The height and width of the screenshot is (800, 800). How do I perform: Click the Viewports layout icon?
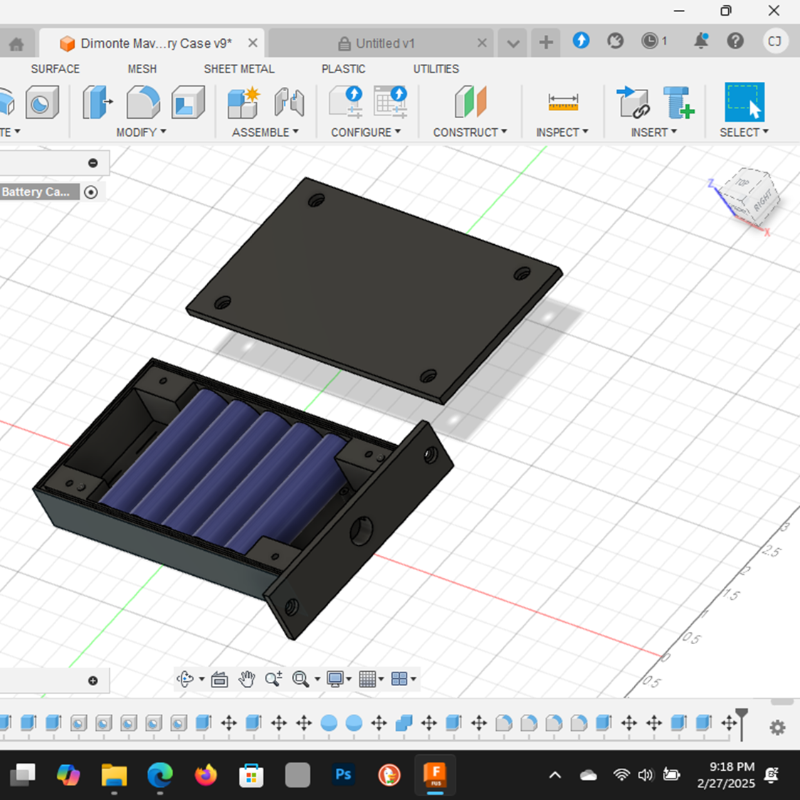click(399, 679)
